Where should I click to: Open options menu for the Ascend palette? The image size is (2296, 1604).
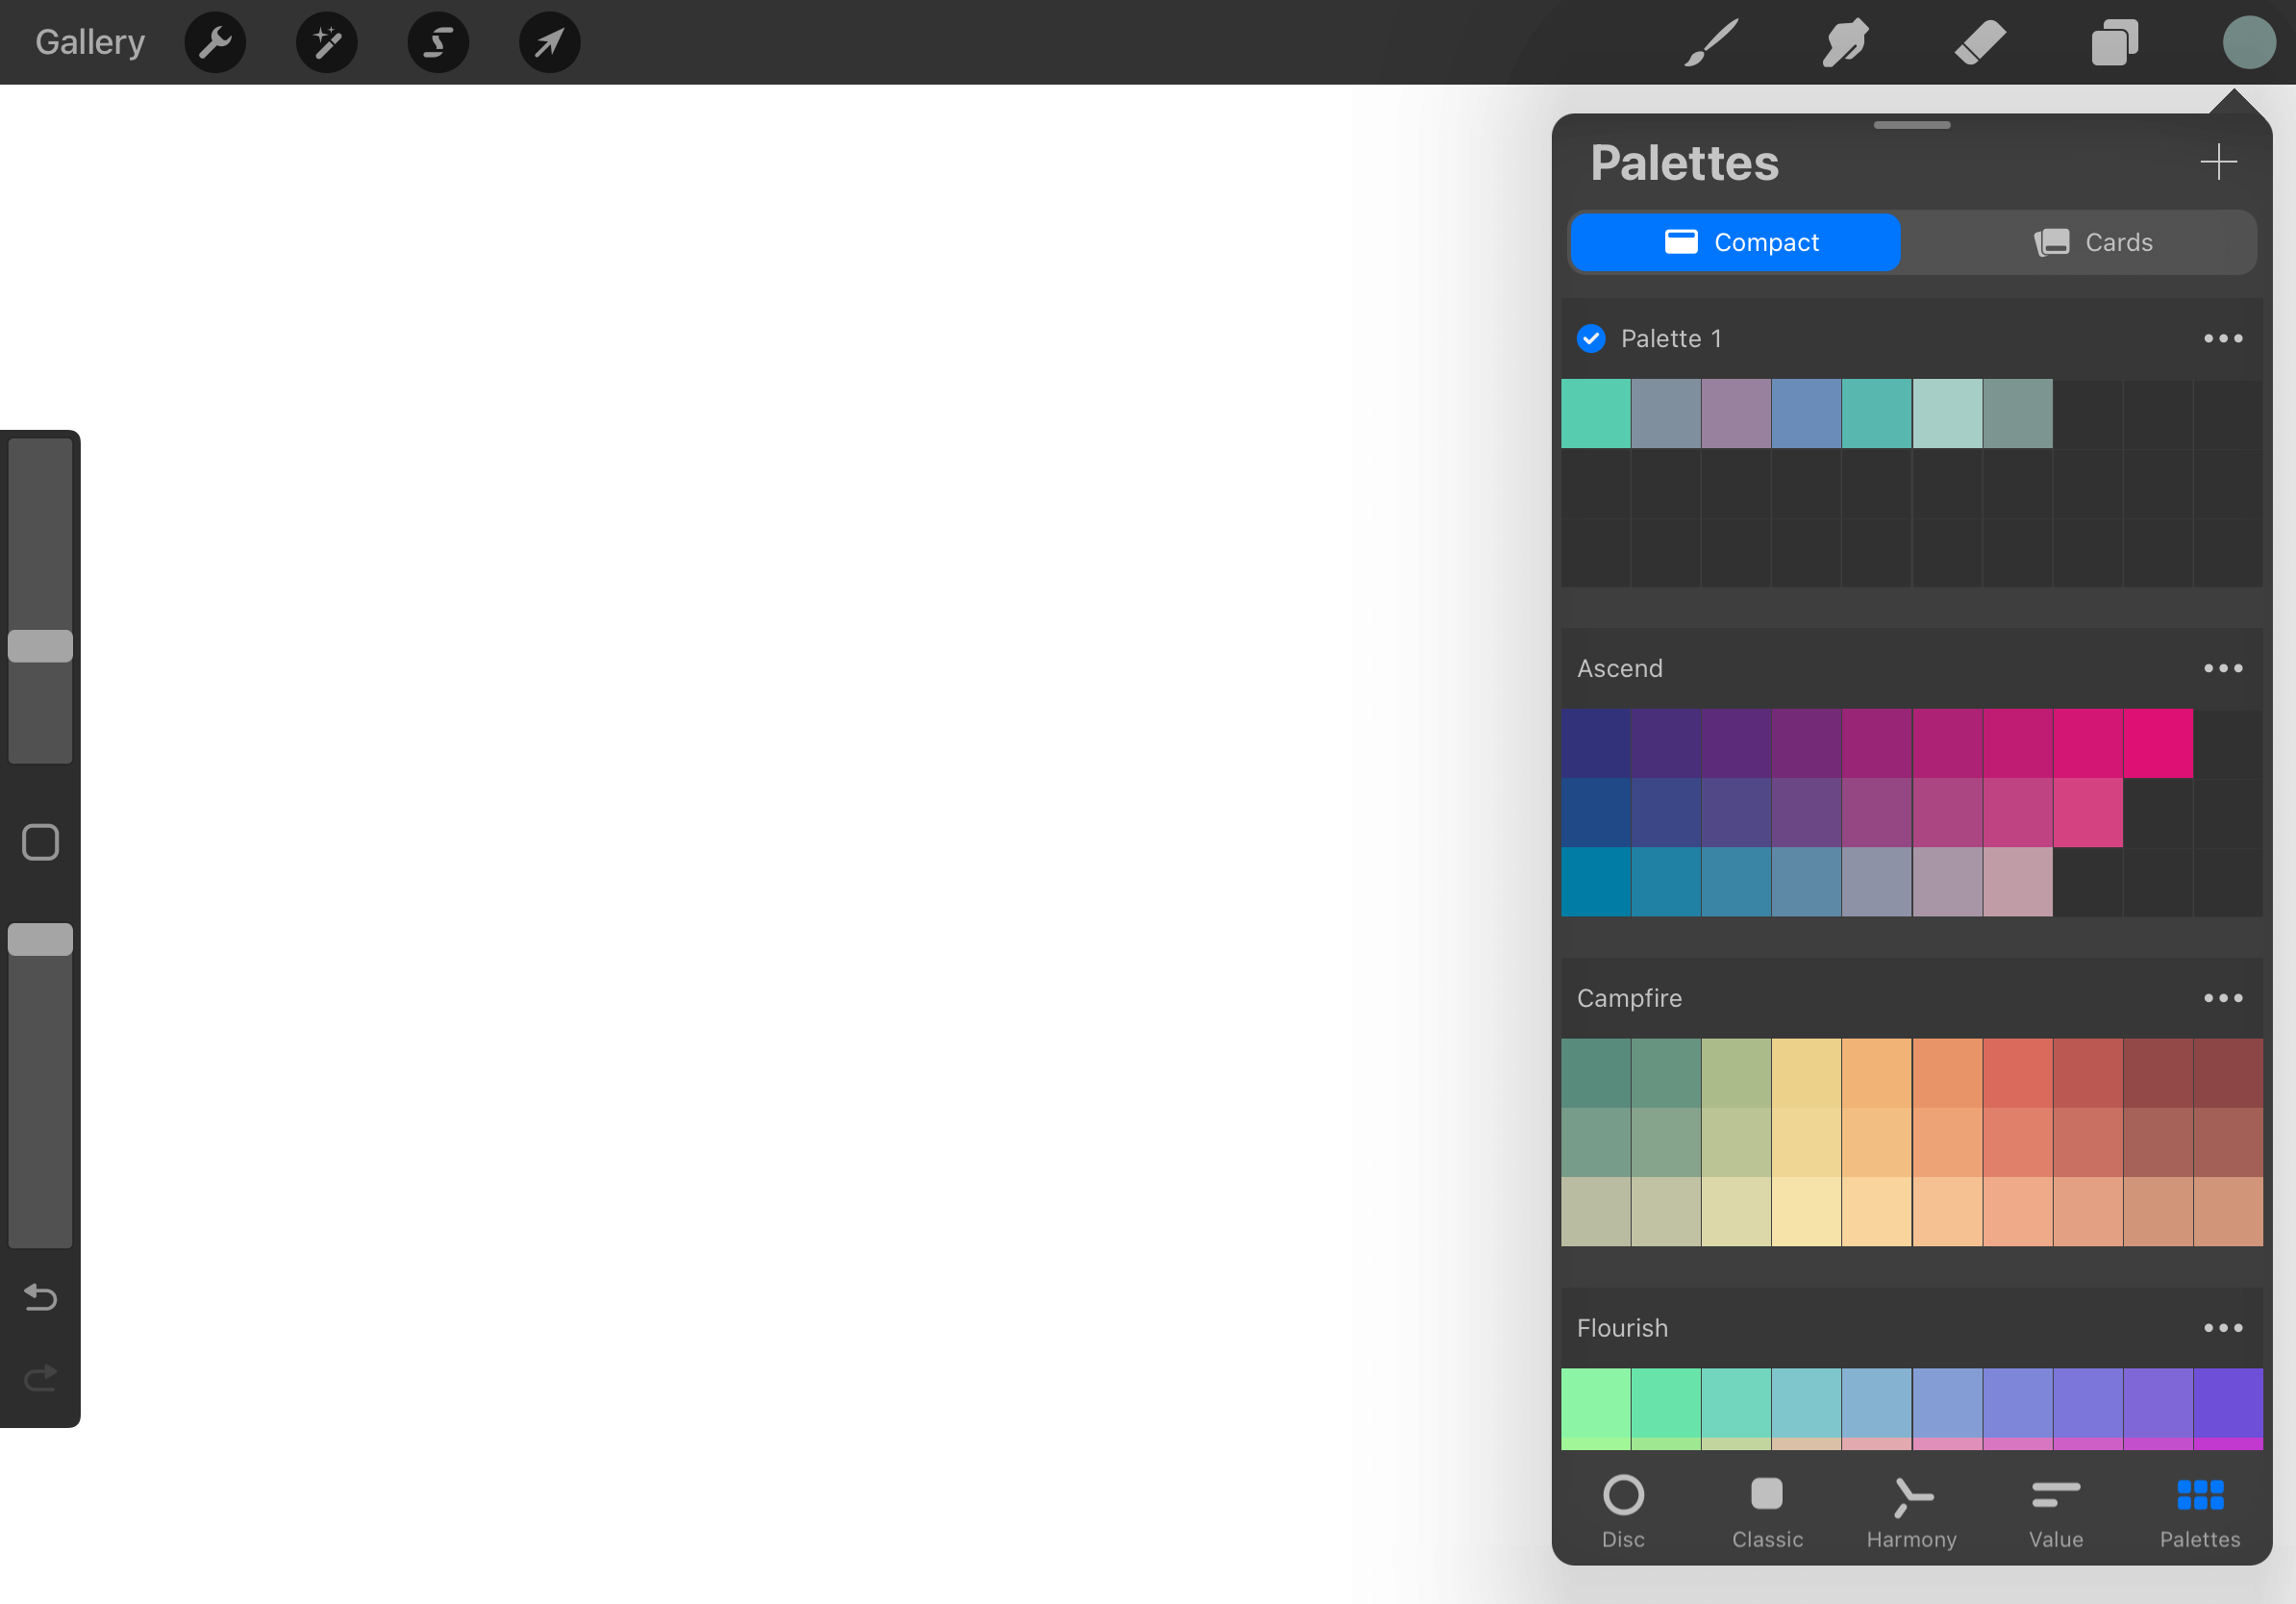pyautogui.click(x=2222, y=668)
